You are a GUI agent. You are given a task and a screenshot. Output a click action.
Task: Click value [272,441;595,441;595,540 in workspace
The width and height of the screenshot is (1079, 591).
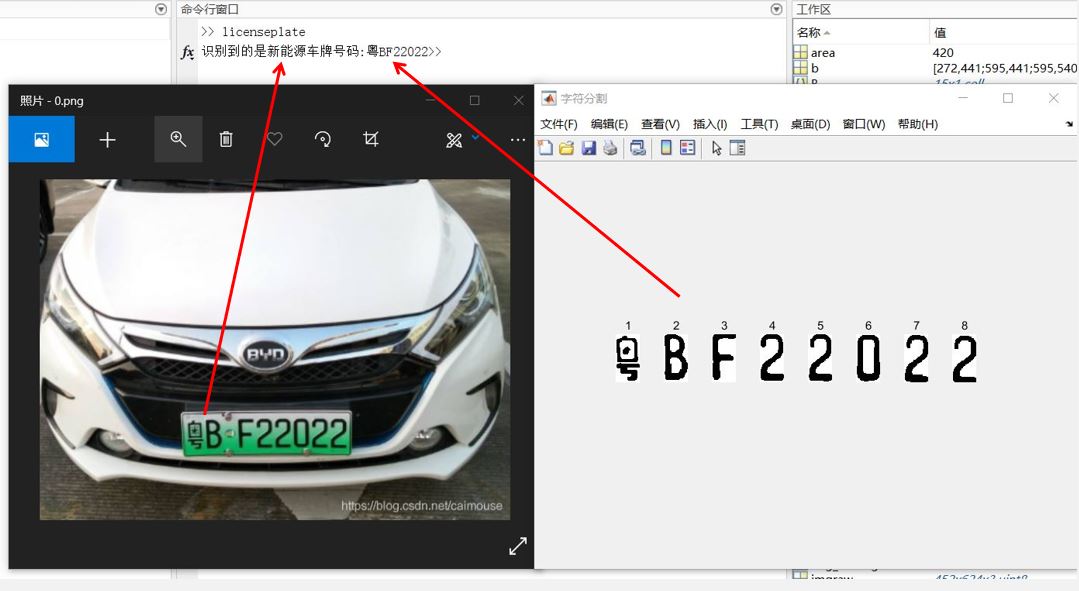pos(1005,68)
